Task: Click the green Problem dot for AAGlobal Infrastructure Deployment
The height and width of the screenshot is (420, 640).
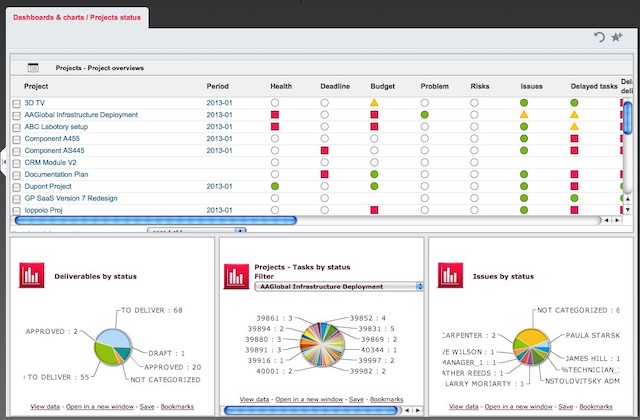Action: (424, 115)
